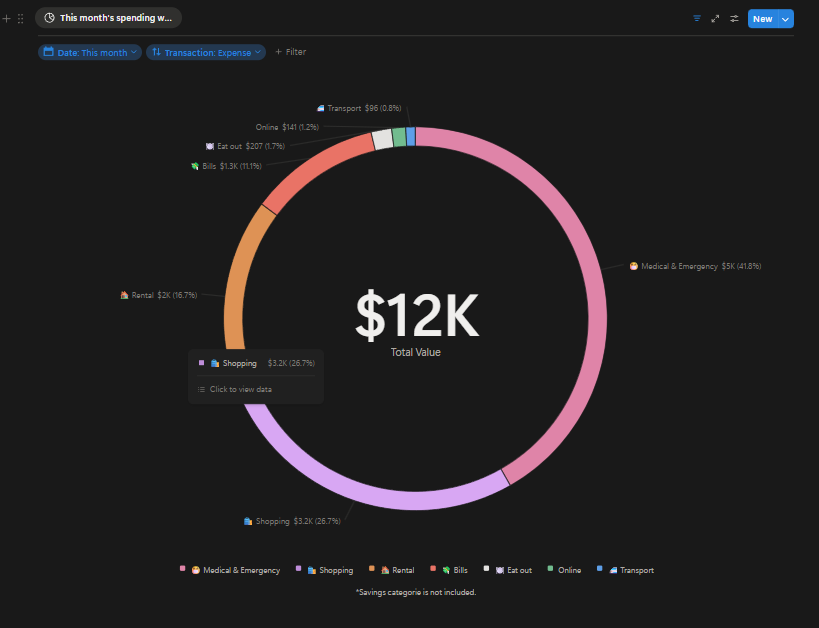Viewport: 819px width, 628px height.
Task: Expand the New button dropdown chevron
Action: pos(786,18)
